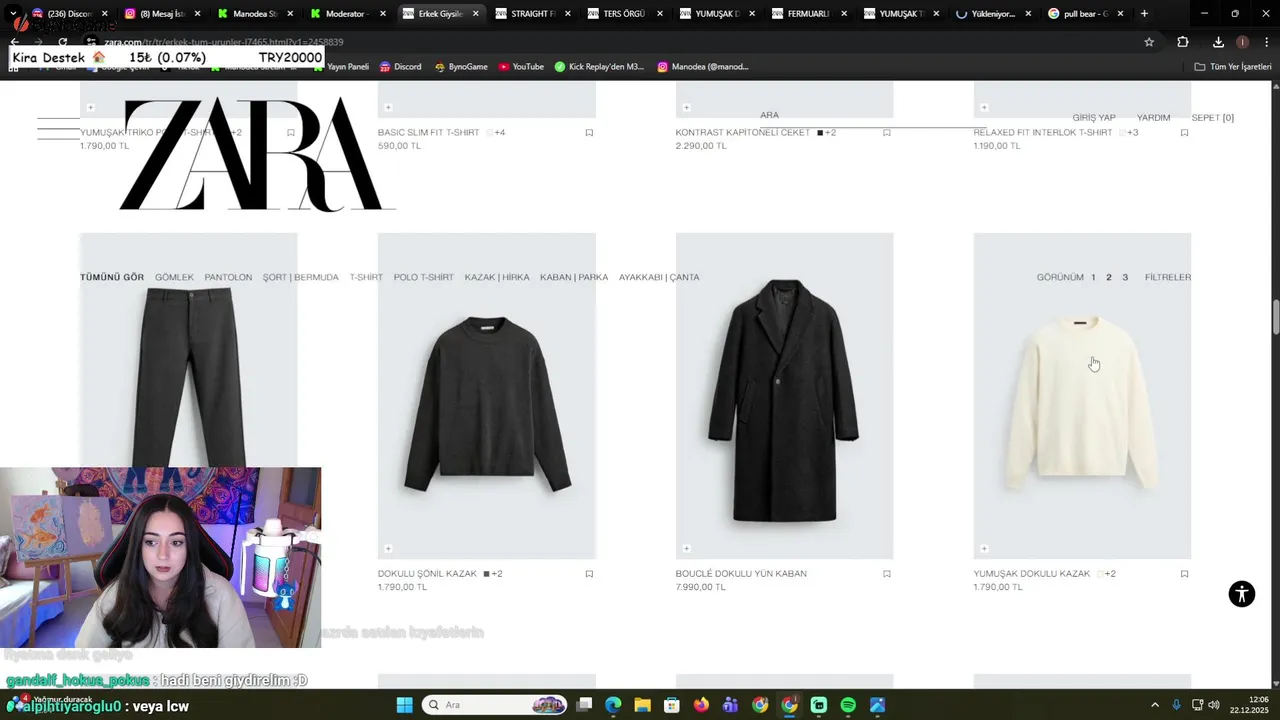Switch to view layout 1
Viewport: 1280px width, 720px height.
pyautogui.click(x=1093, y=277)
